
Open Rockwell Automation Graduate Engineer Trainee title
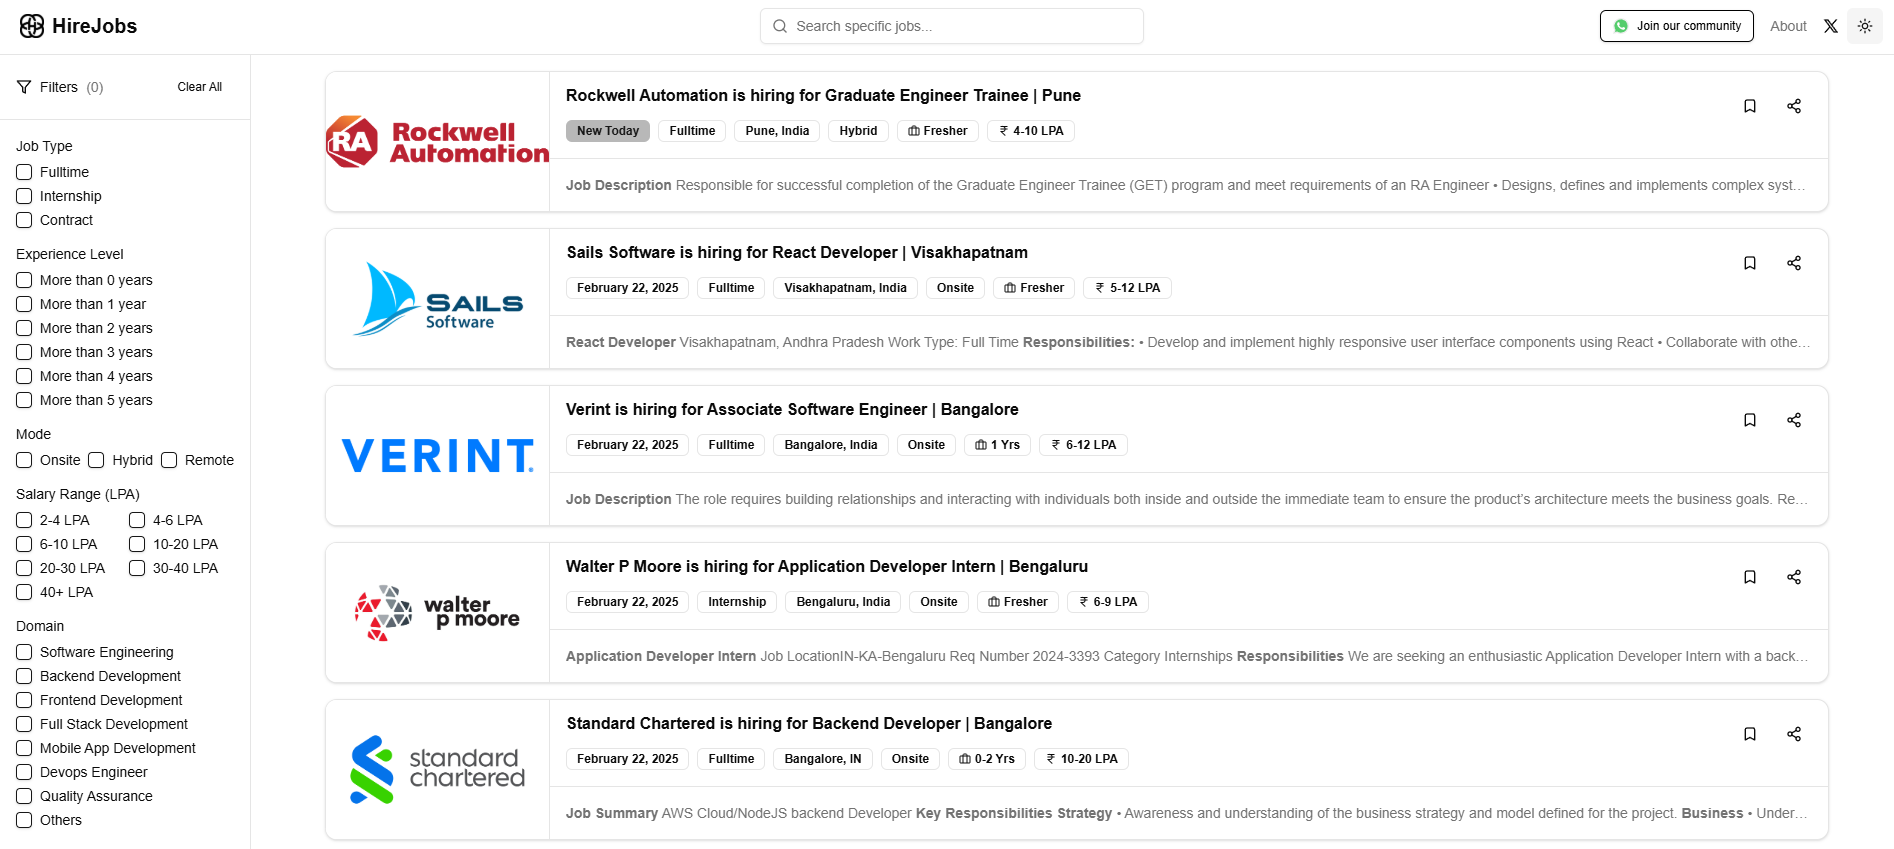pyautogui.click(x=823, y=95)
